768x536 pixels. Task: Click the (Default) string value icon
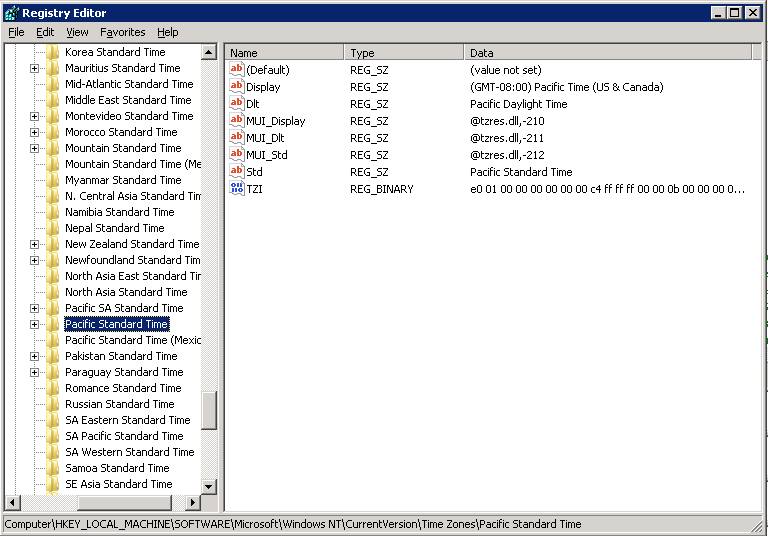click(237, 69)
